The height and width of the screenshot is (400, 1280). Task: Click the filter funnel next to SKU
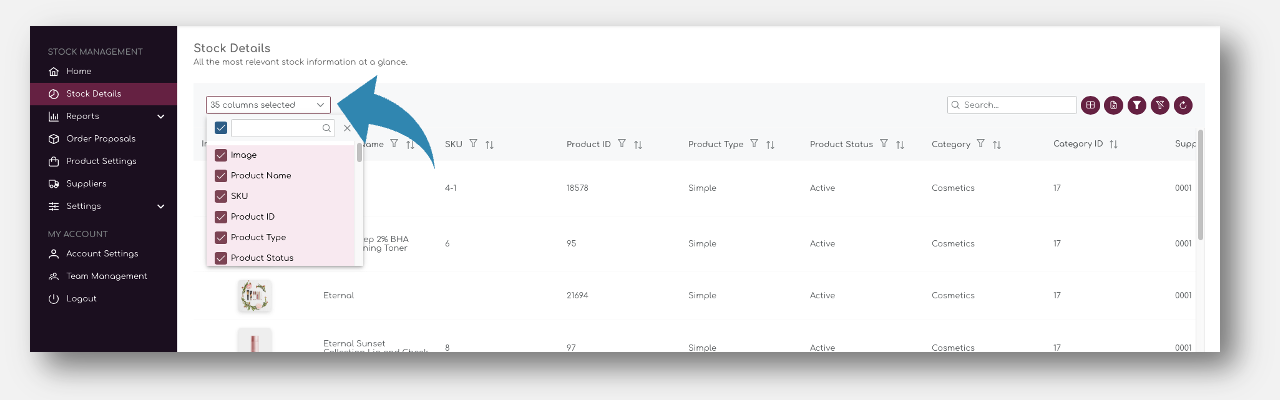473,144
